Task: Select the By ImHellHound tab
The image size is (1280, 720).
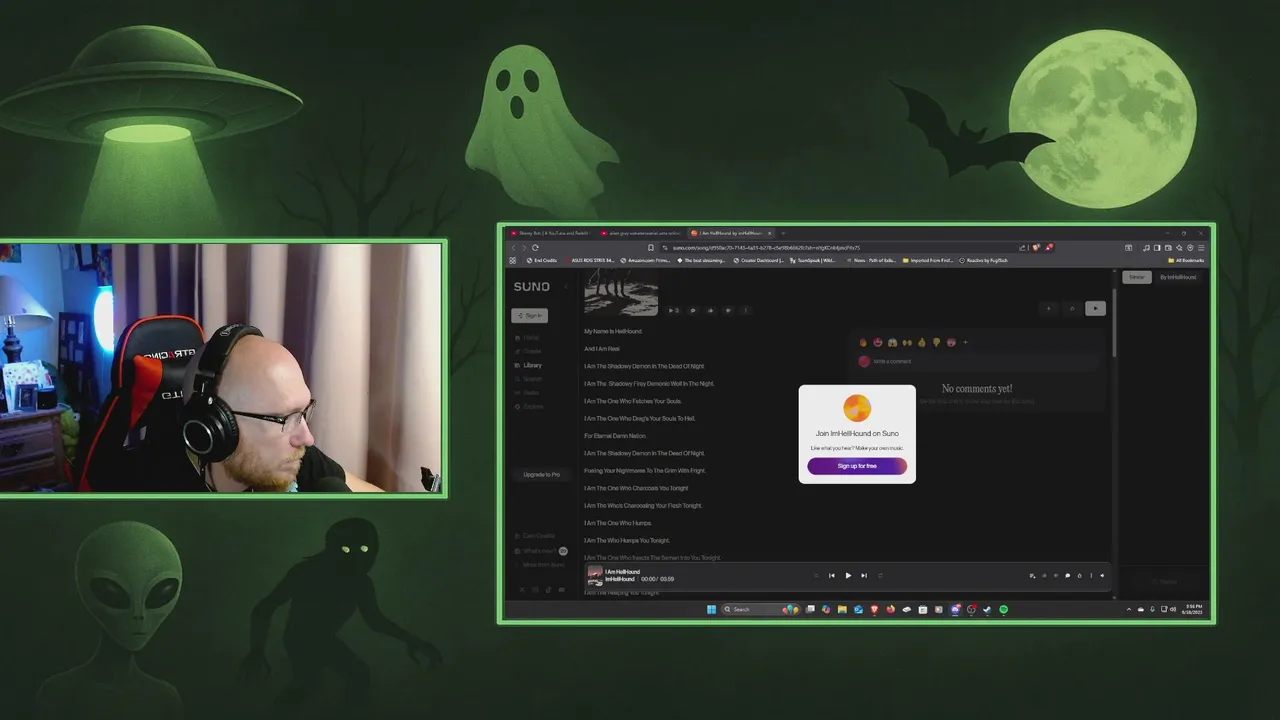Action: tap(1178, 277)
